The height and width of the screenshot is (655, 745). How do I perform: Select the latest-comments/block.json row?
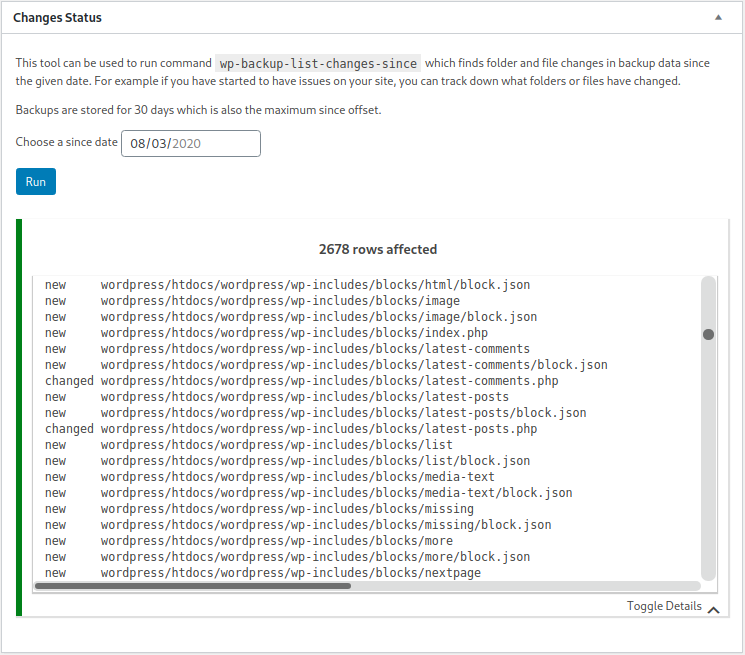pos(326,365)
